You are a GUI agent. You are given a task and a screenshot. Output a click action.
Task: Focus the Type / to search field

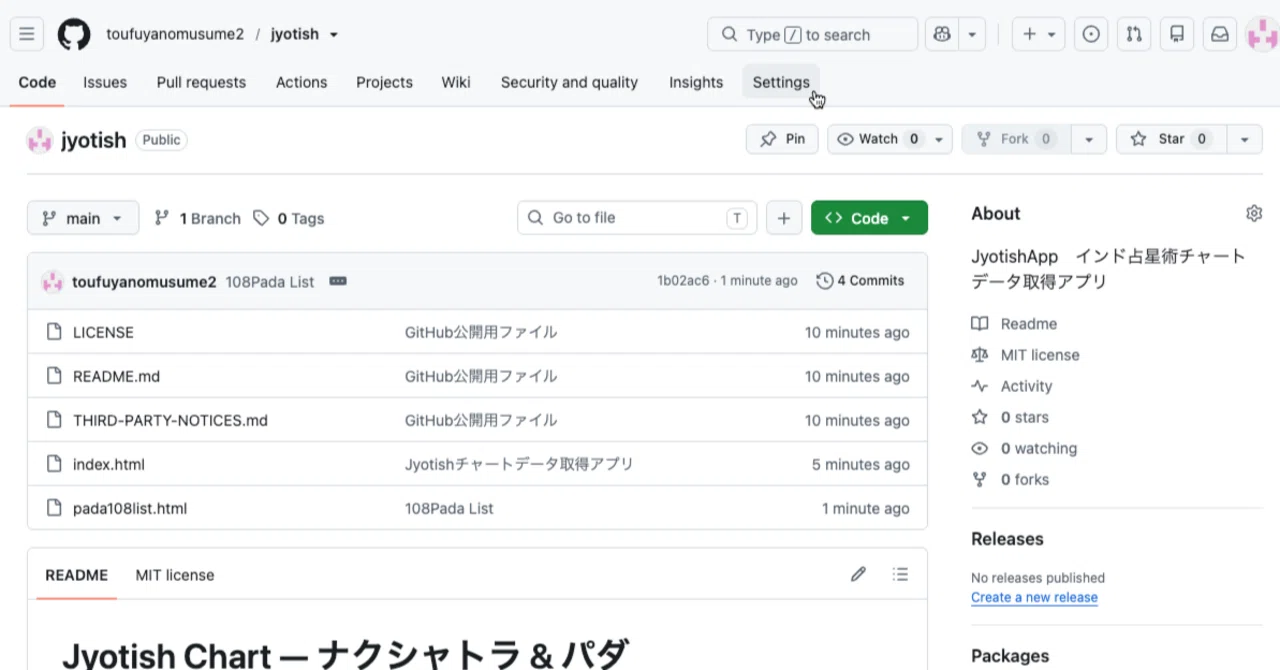click(812, 34)
